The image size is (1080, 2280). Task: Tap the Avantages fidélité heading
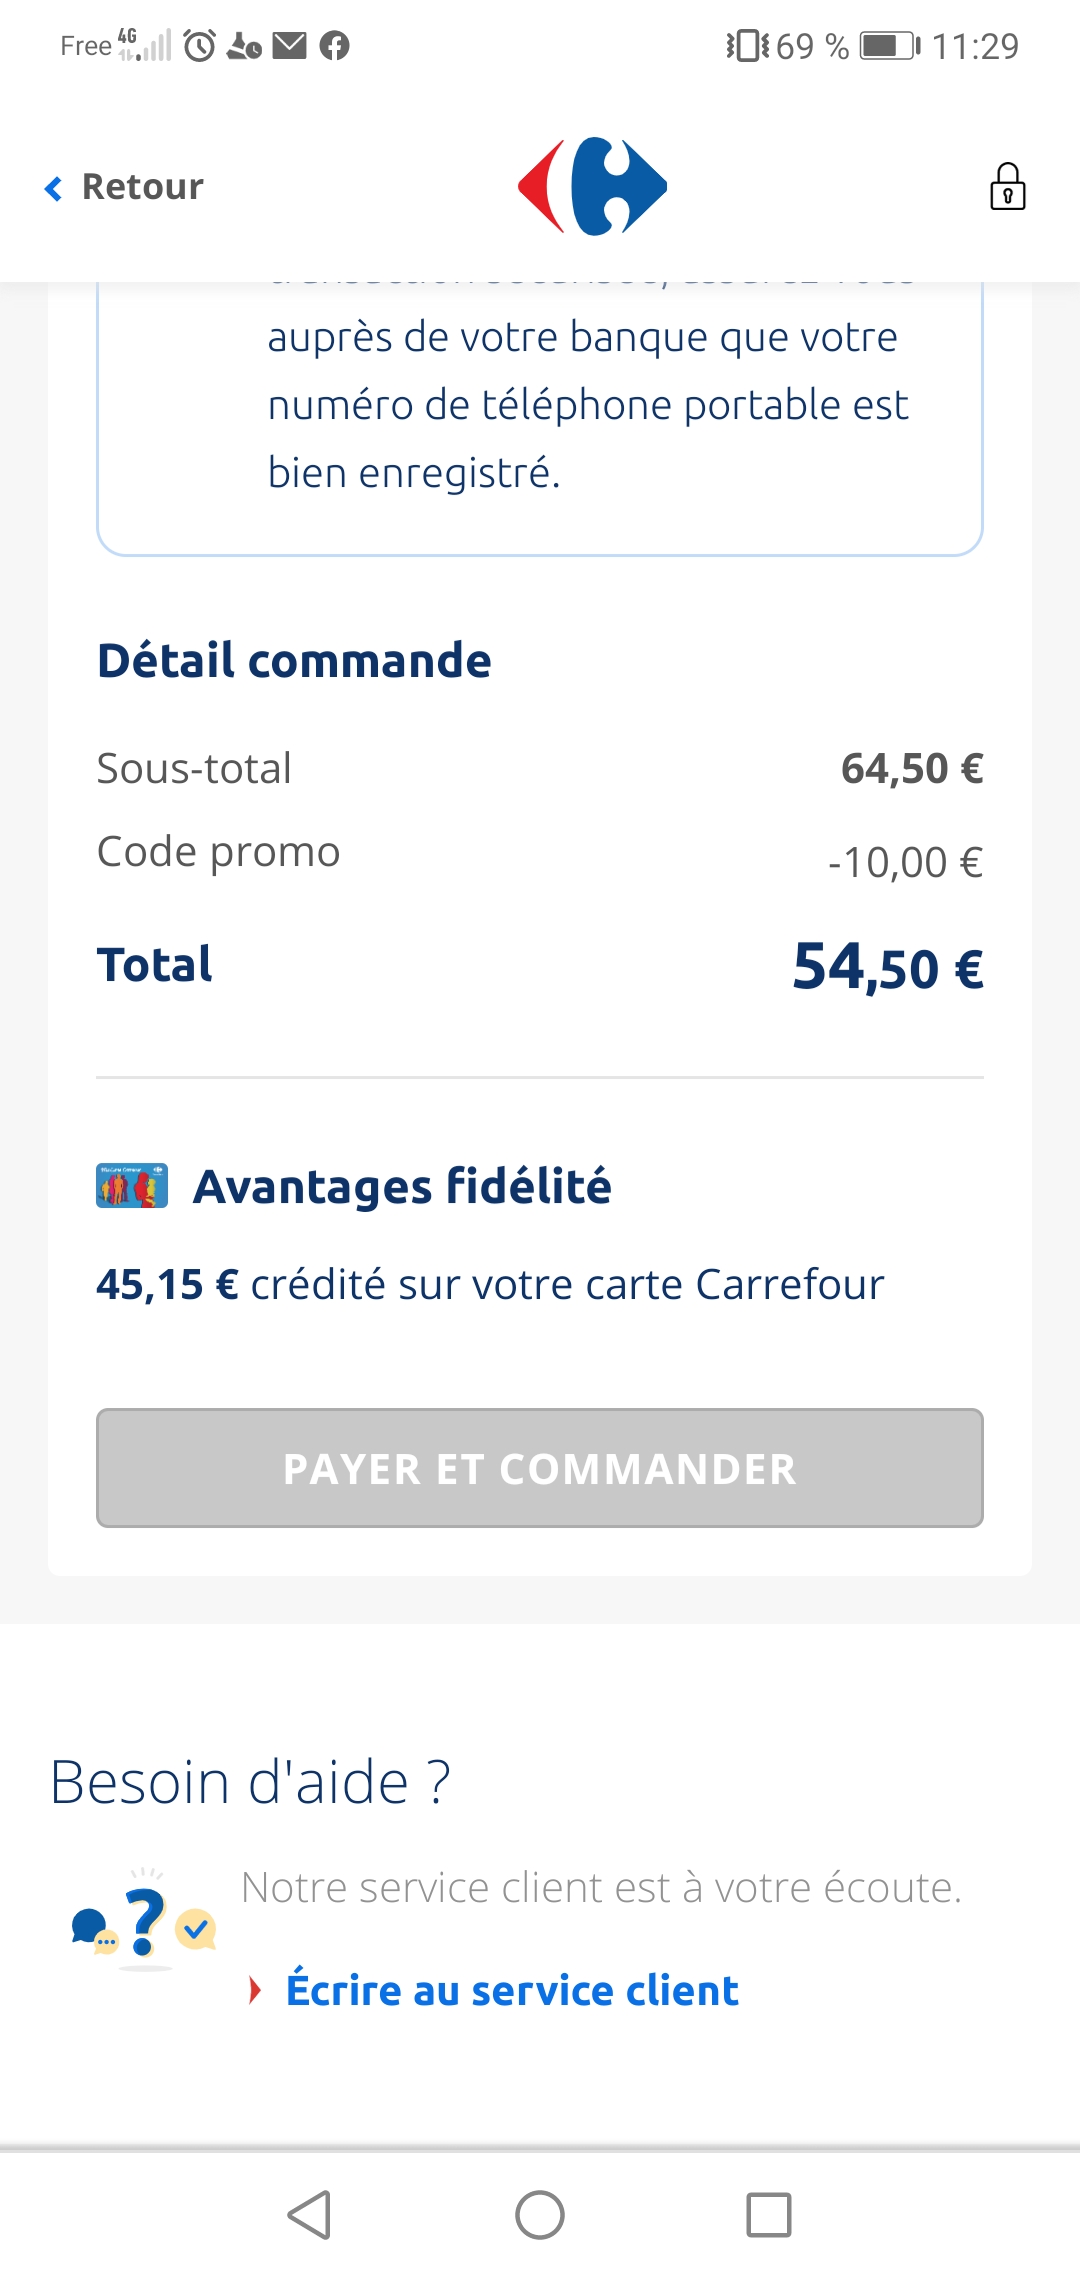pos(402,1187)
